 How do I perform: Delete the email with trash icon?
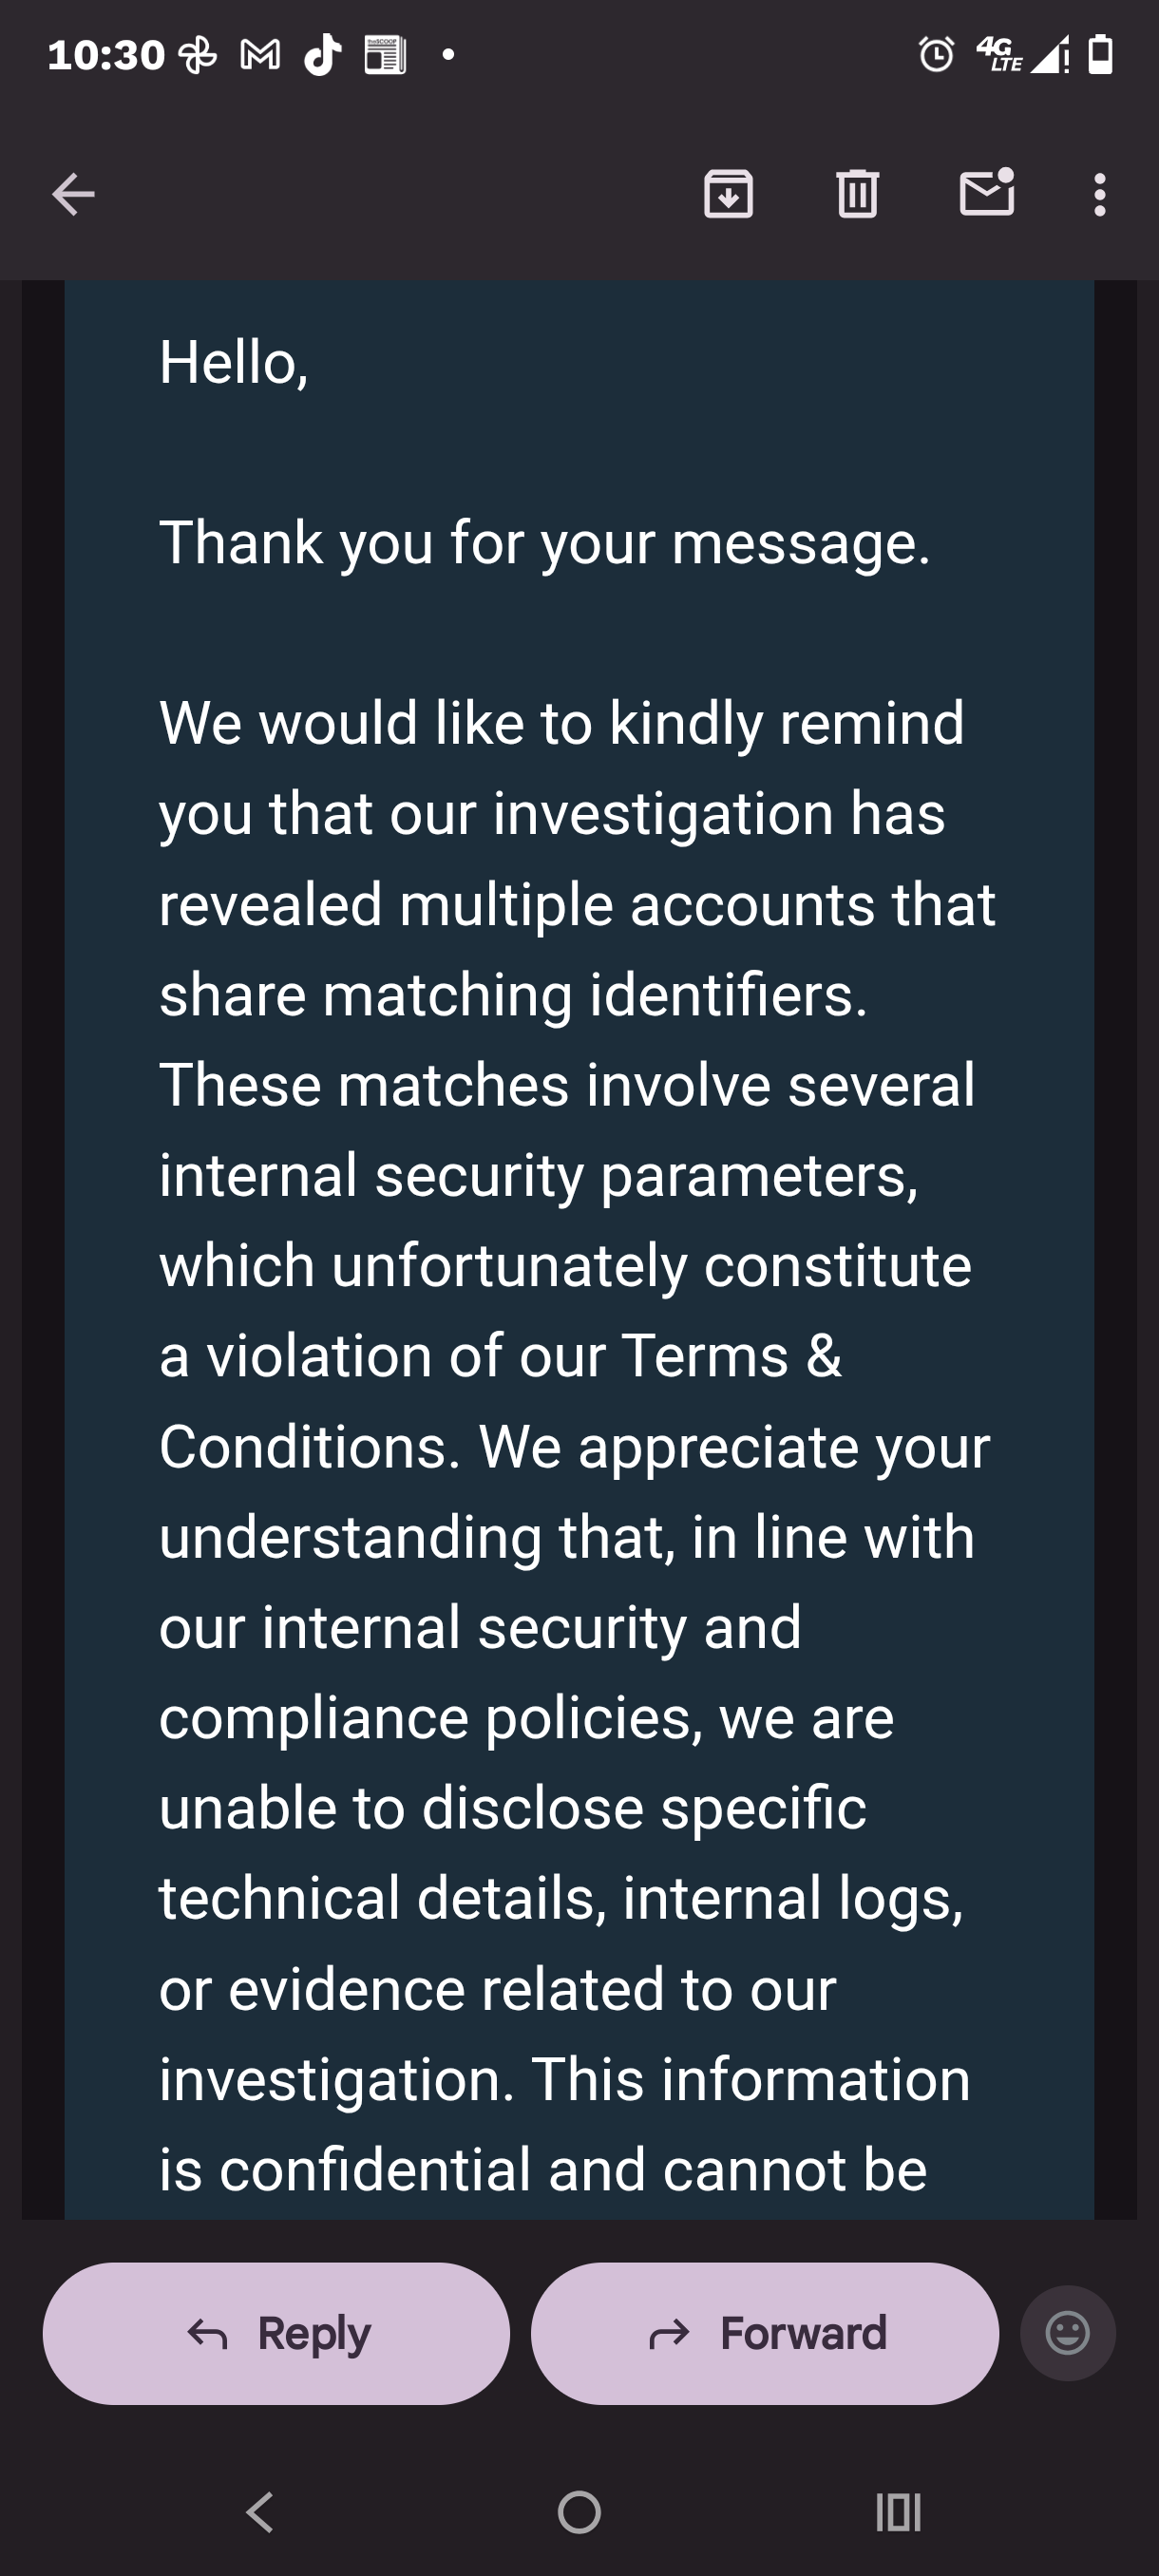(857, 194)
